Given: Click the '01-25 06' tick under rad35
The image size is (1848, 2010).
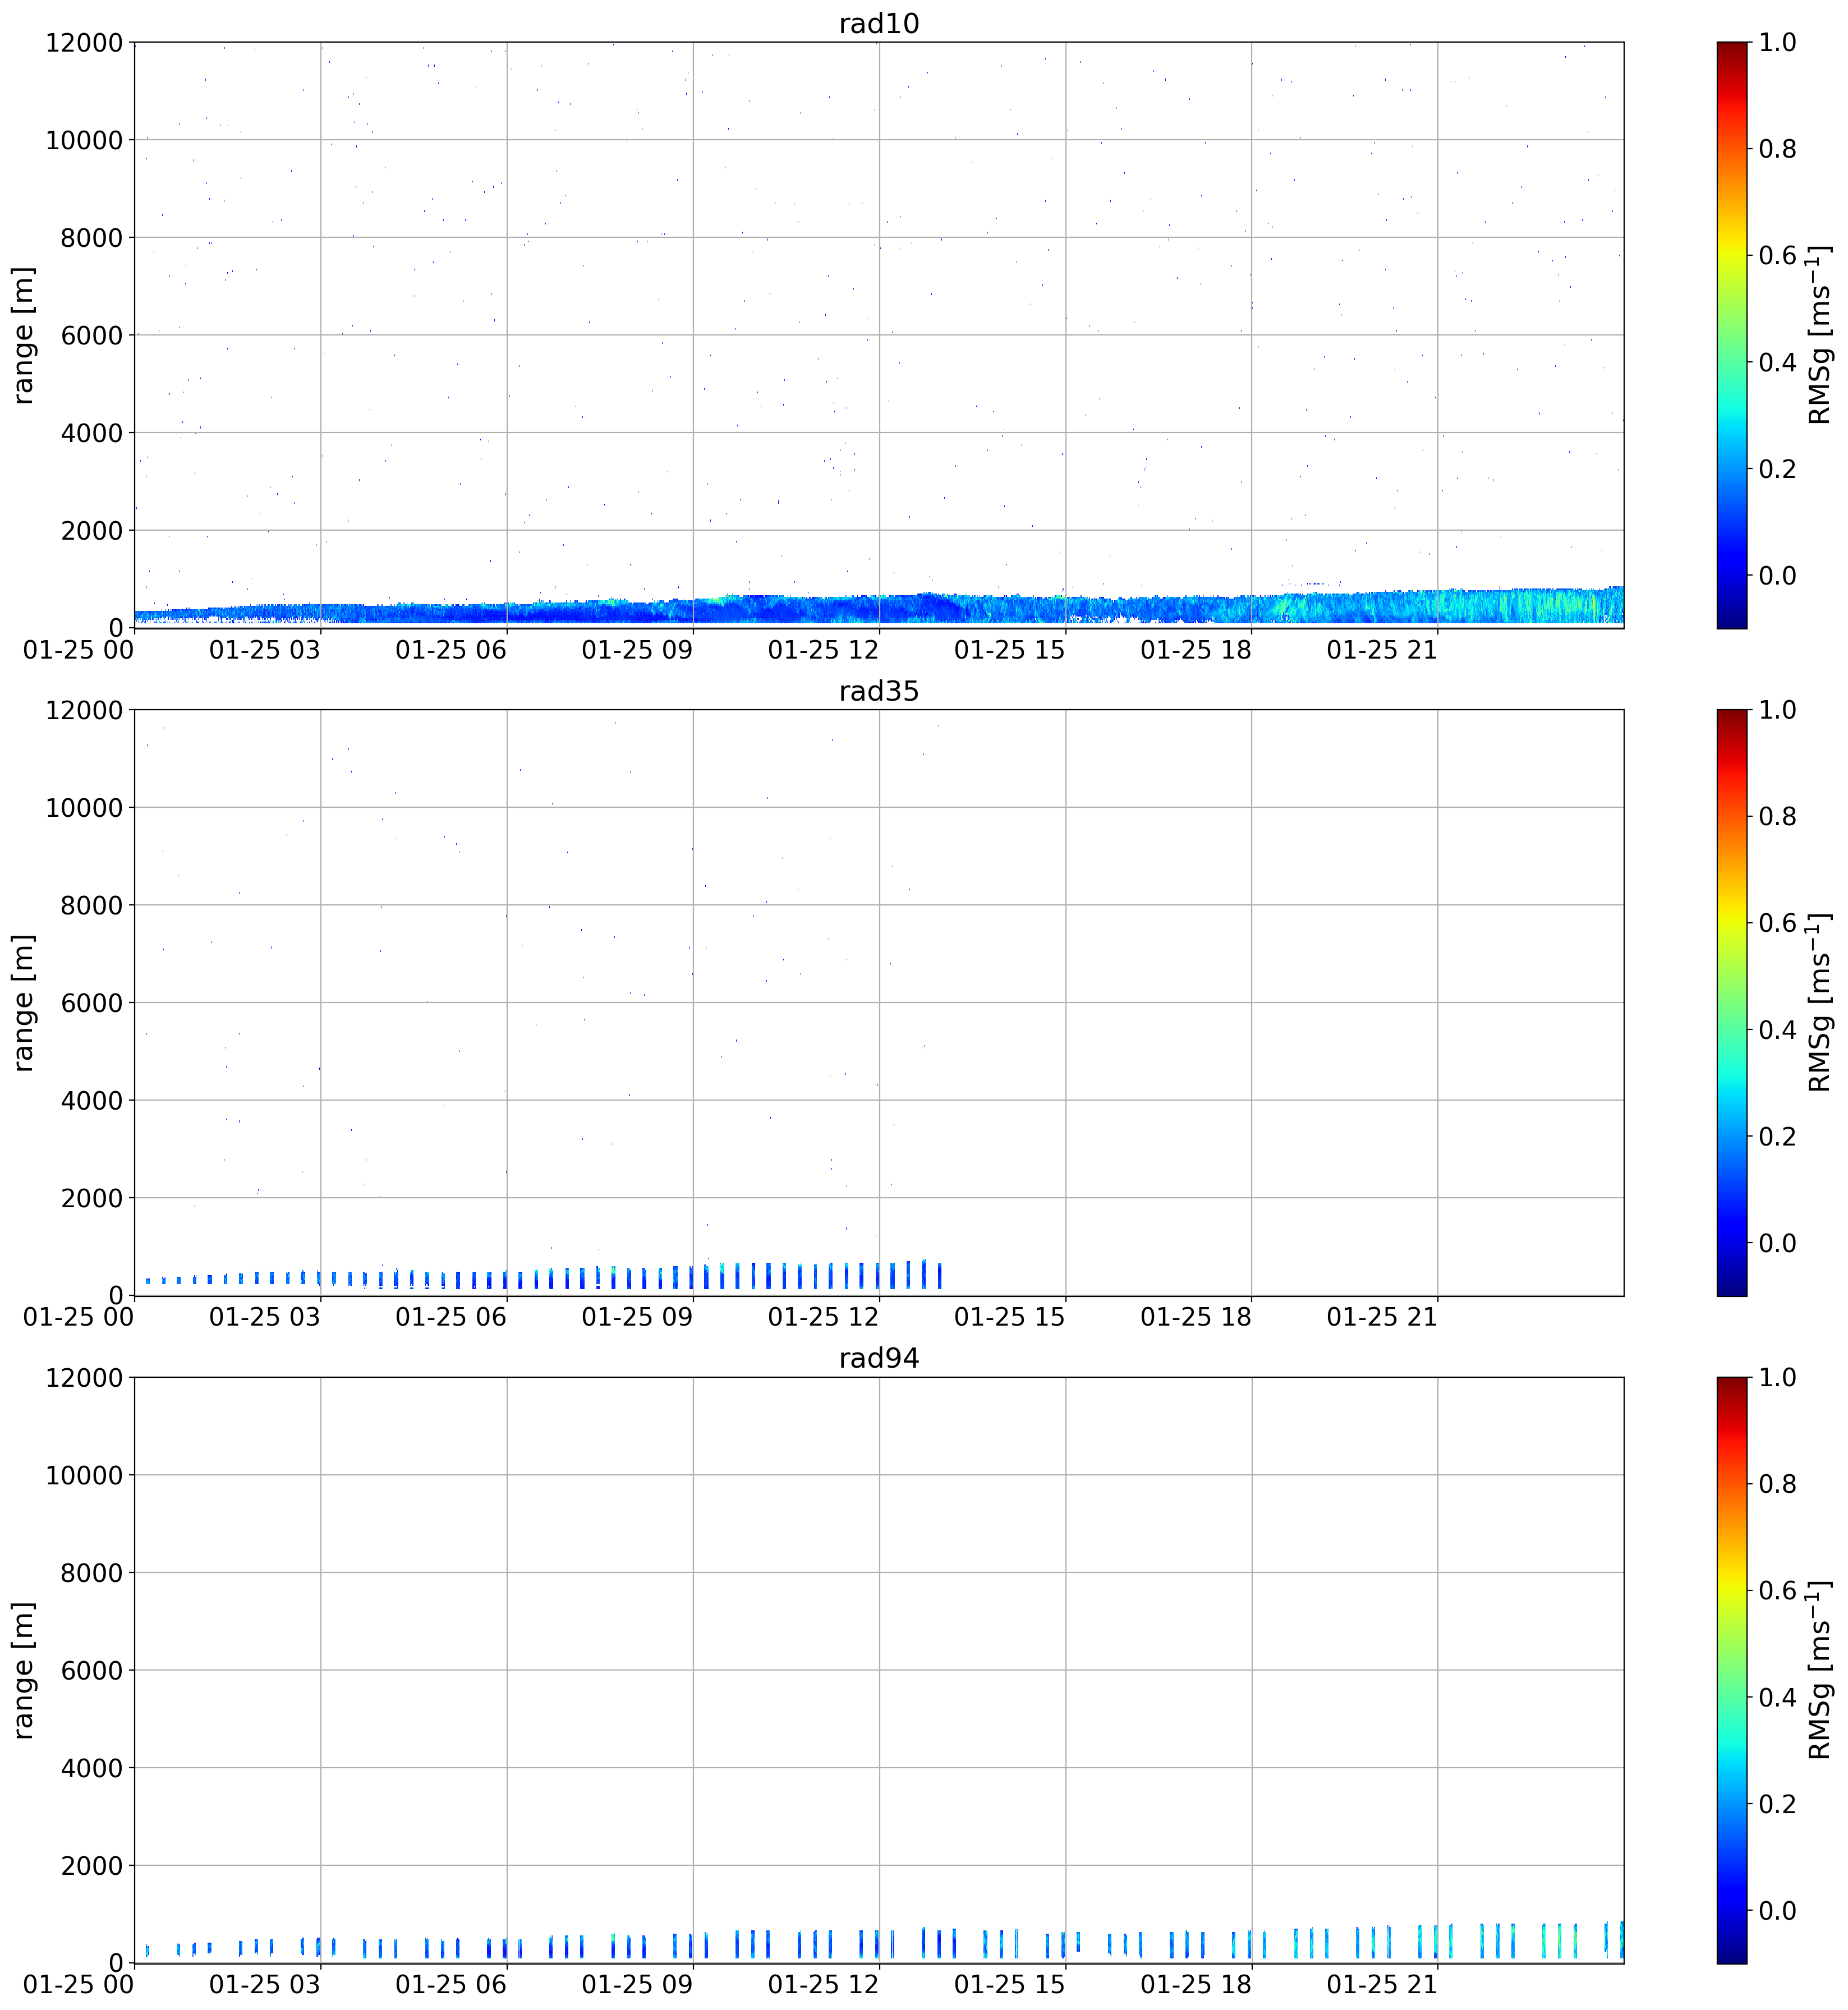Looking at the screenshot, I should tap(451, 1318).
